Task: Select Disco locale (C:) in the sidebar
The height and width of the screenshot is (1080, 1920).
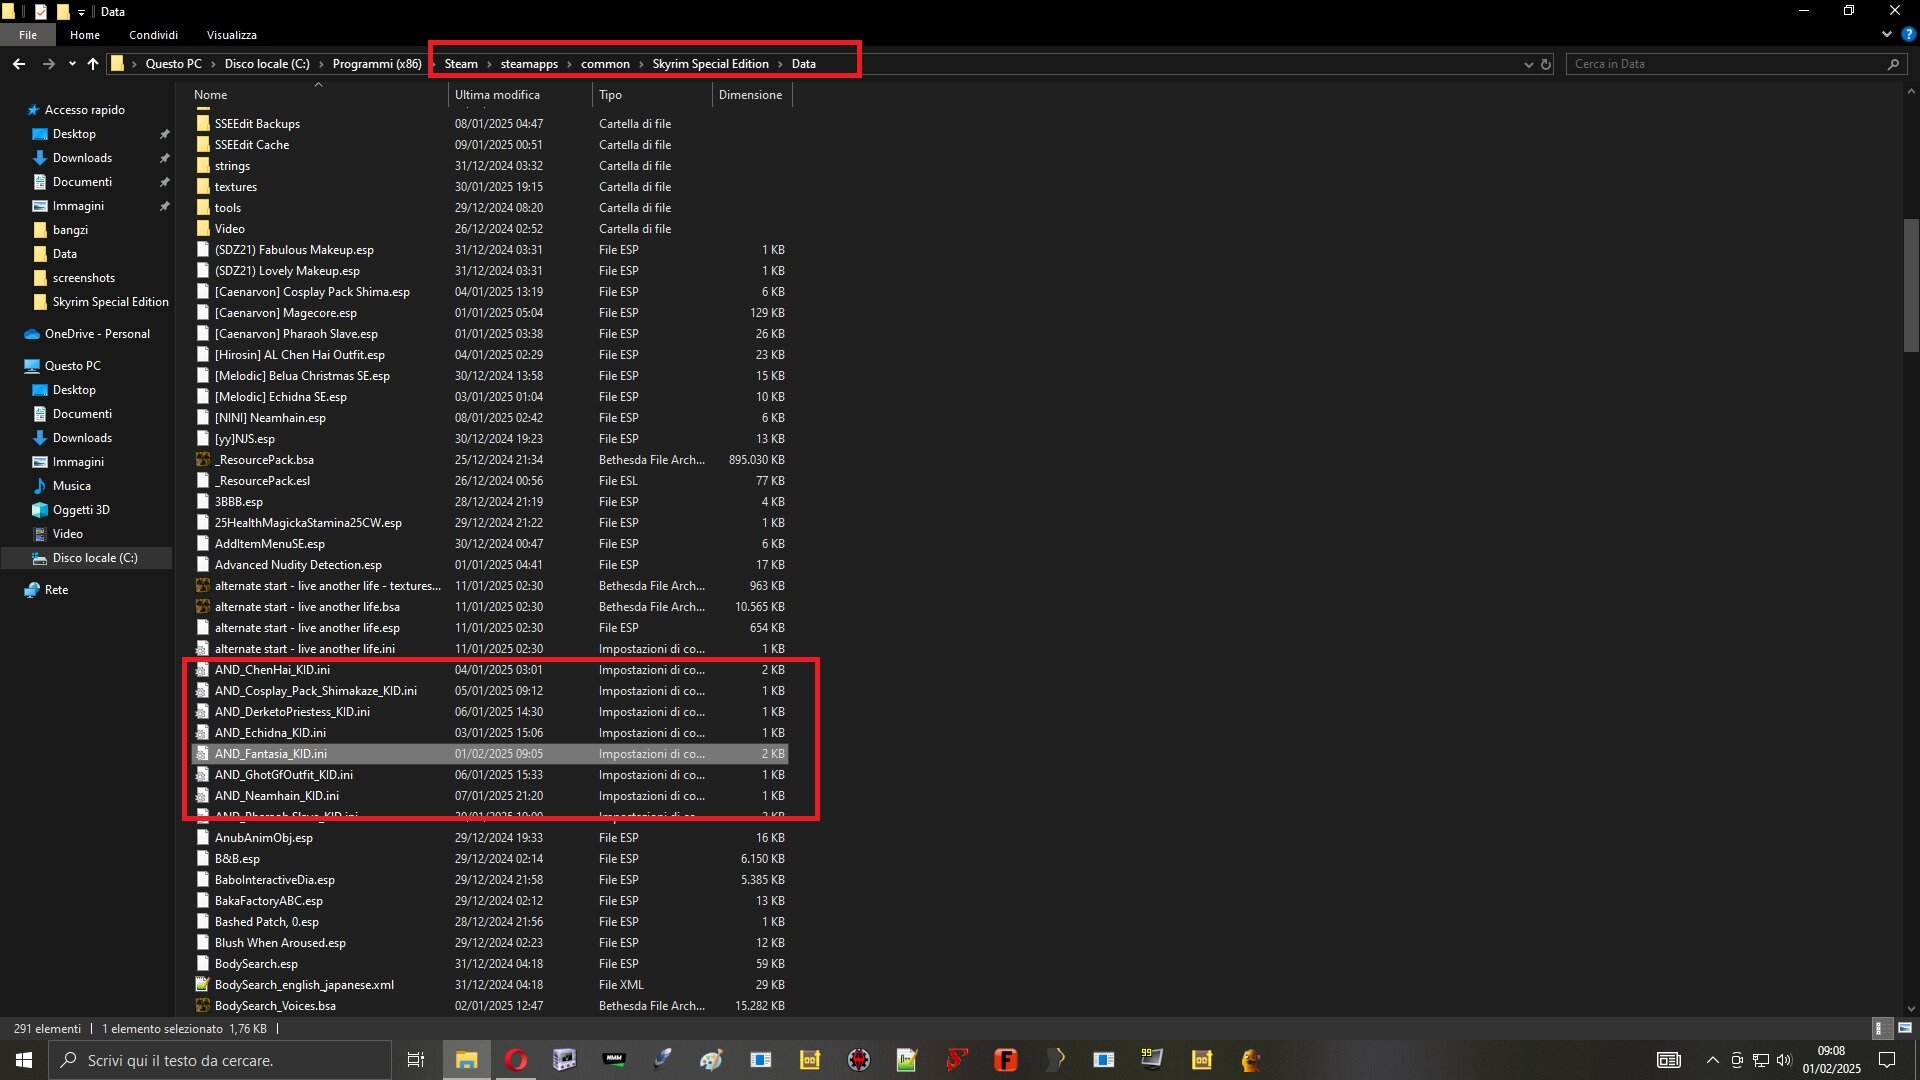Action: click(x=95, y=558)
